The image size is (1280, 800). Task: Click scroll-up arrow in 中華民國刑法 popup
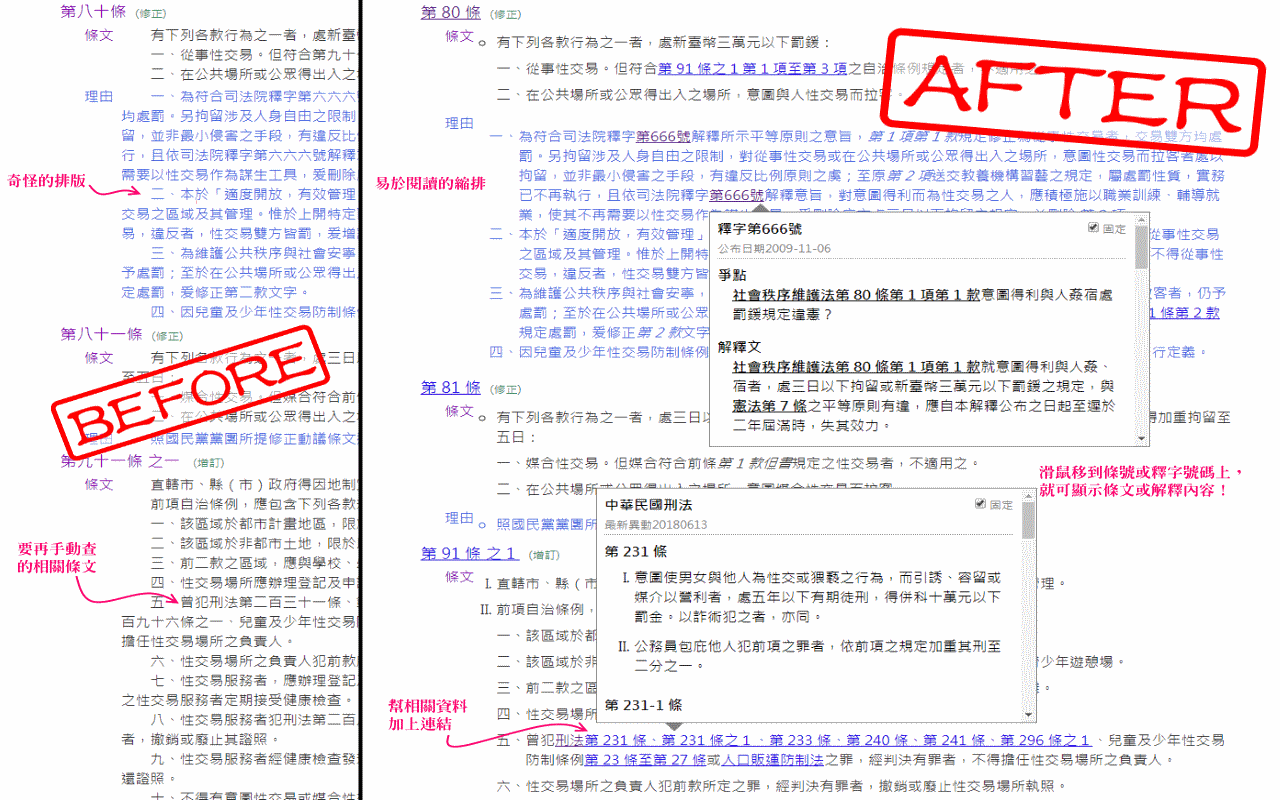tap(1028, 496)
